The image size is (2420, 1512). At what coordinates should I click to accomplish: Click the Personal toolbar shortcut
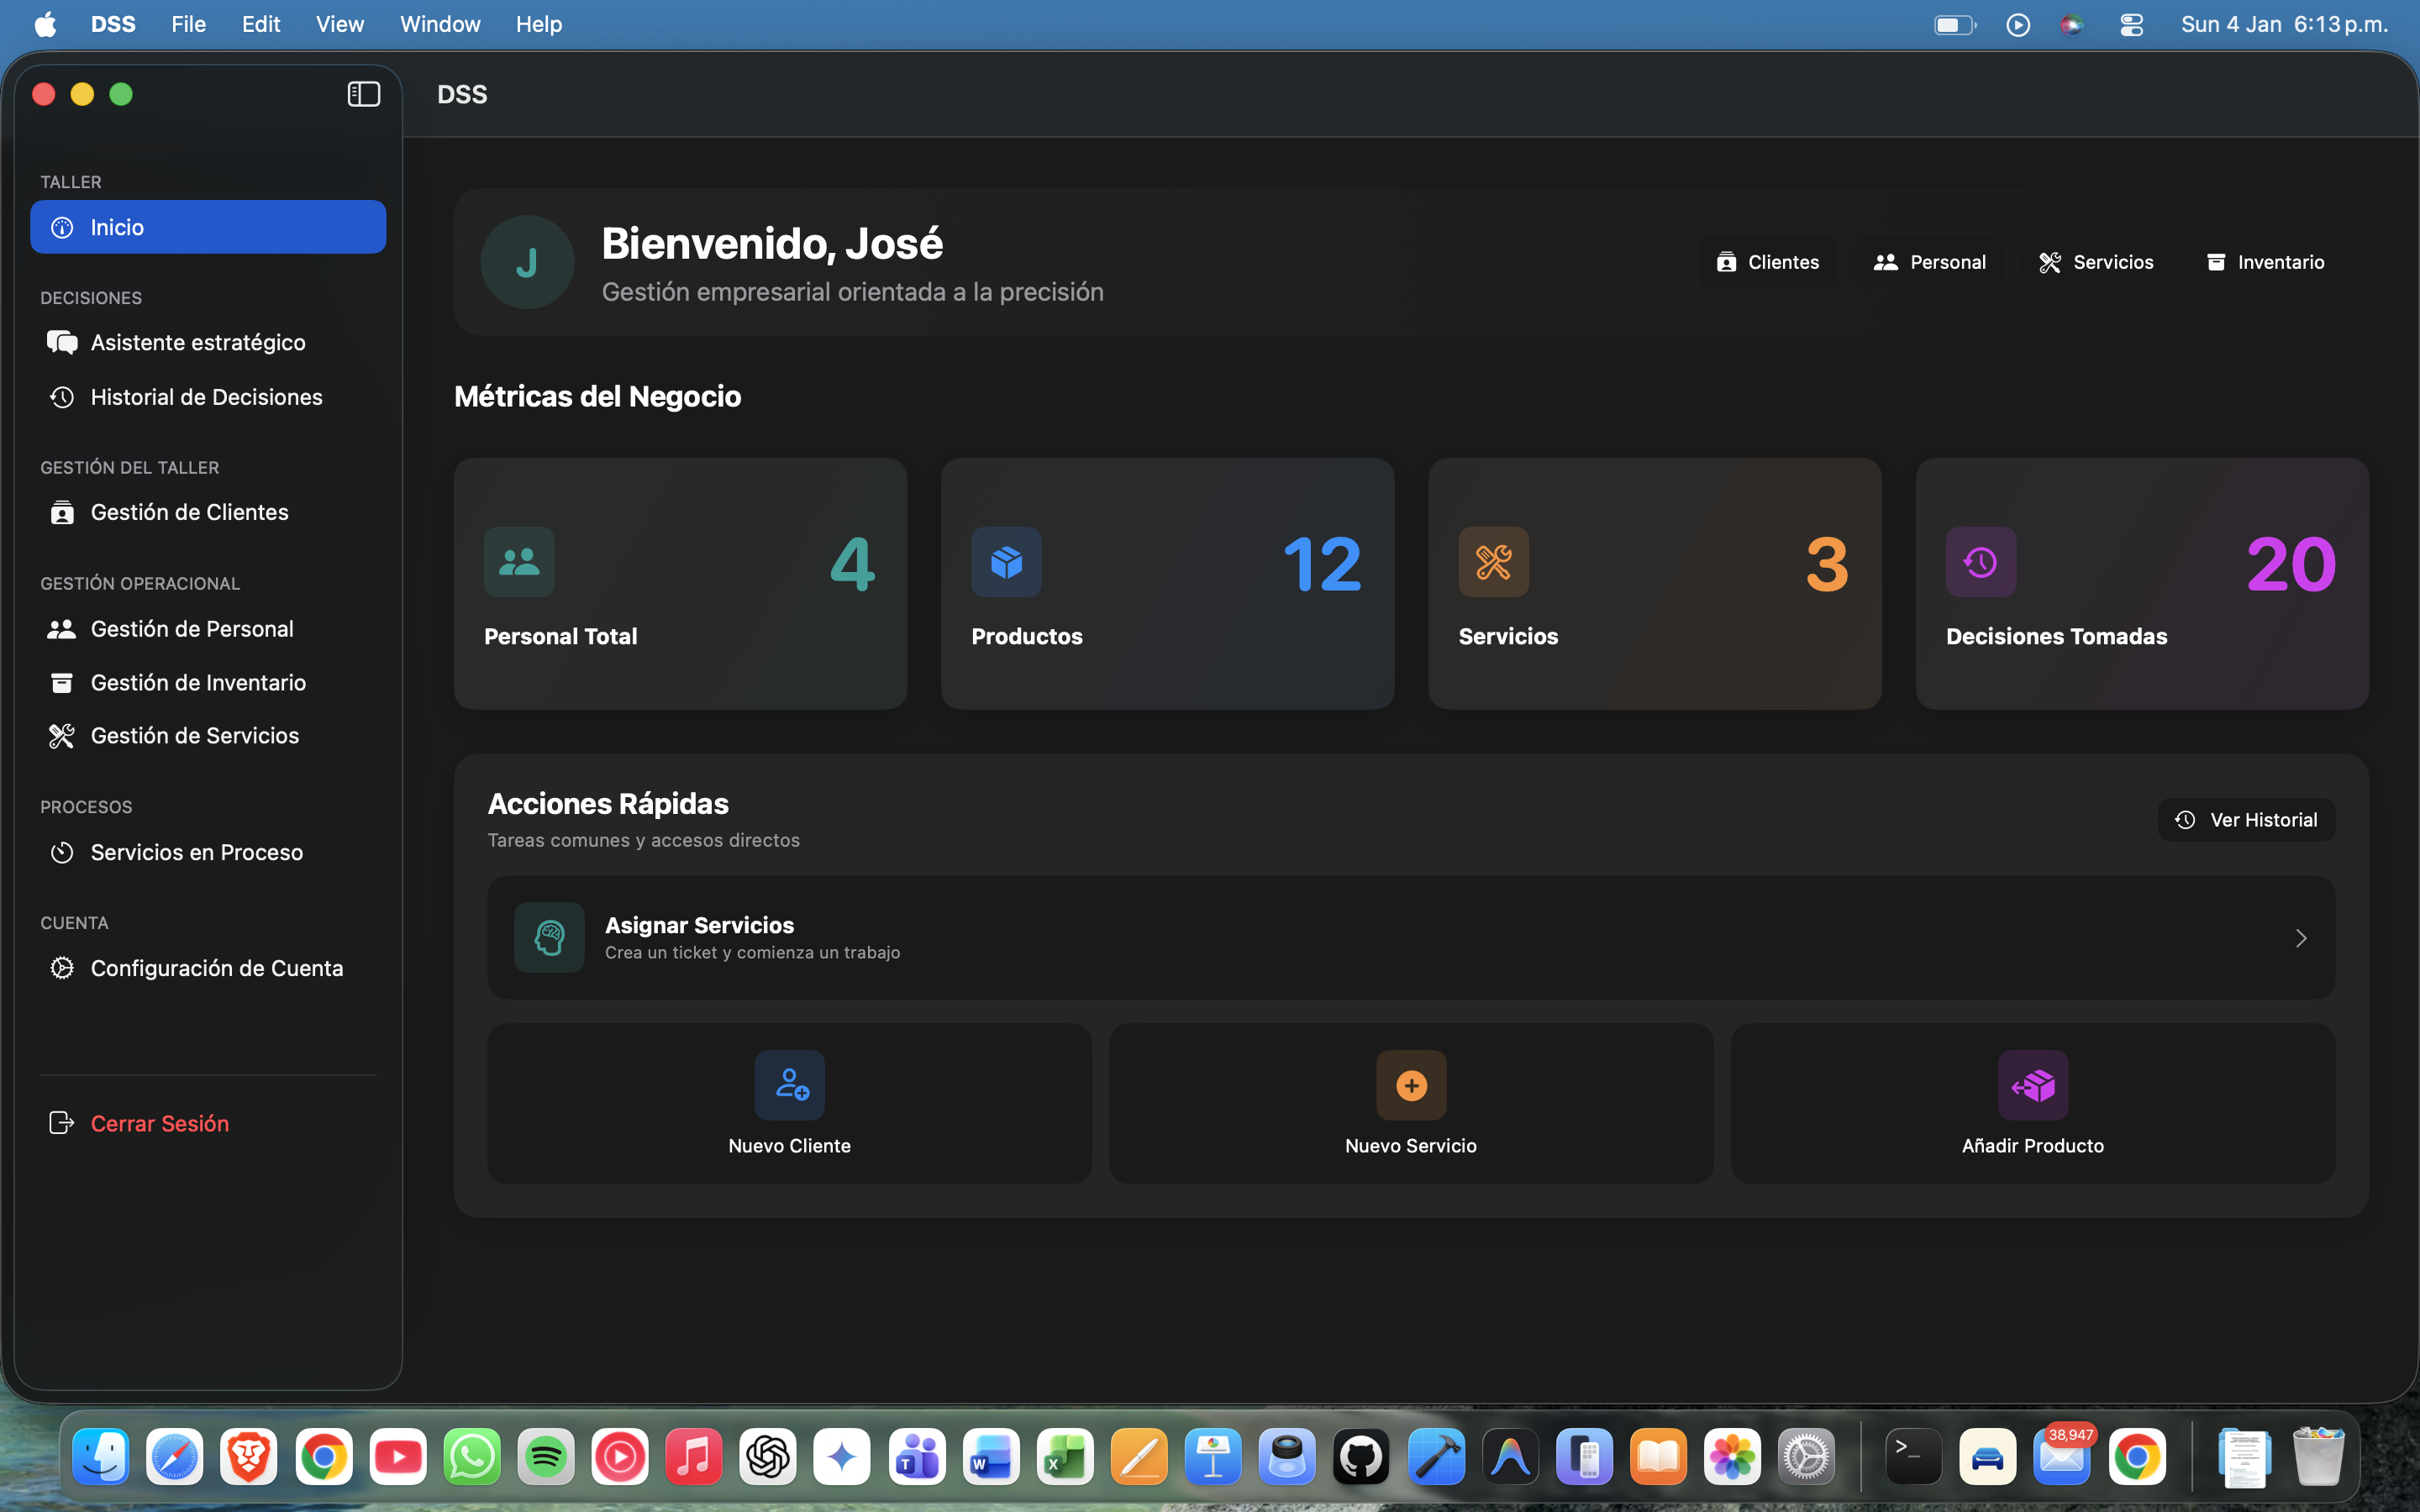[1929, 261]
